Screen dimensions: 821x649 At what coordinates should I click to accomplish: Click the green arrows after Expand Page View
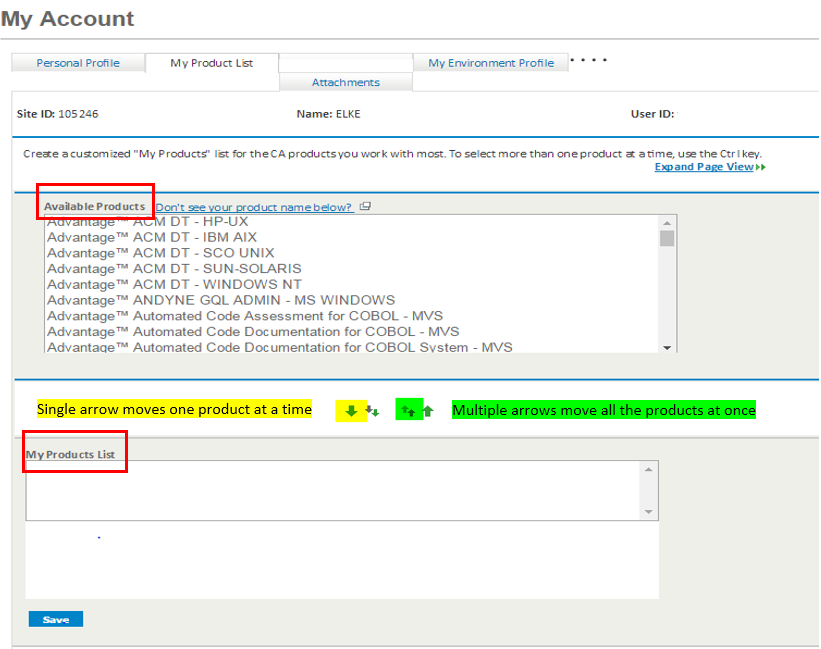tap(761, 167)
